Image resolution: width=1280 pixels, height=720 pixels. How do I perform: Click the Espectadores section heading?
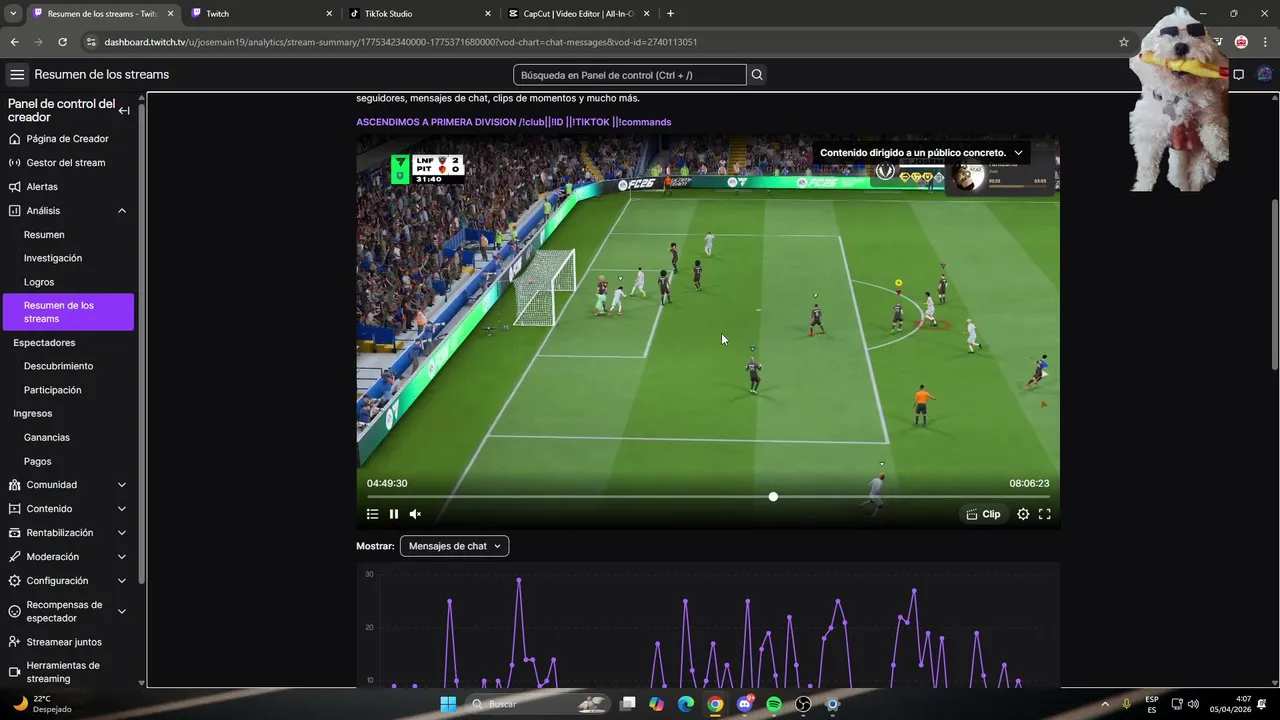[x=44, y=343]
